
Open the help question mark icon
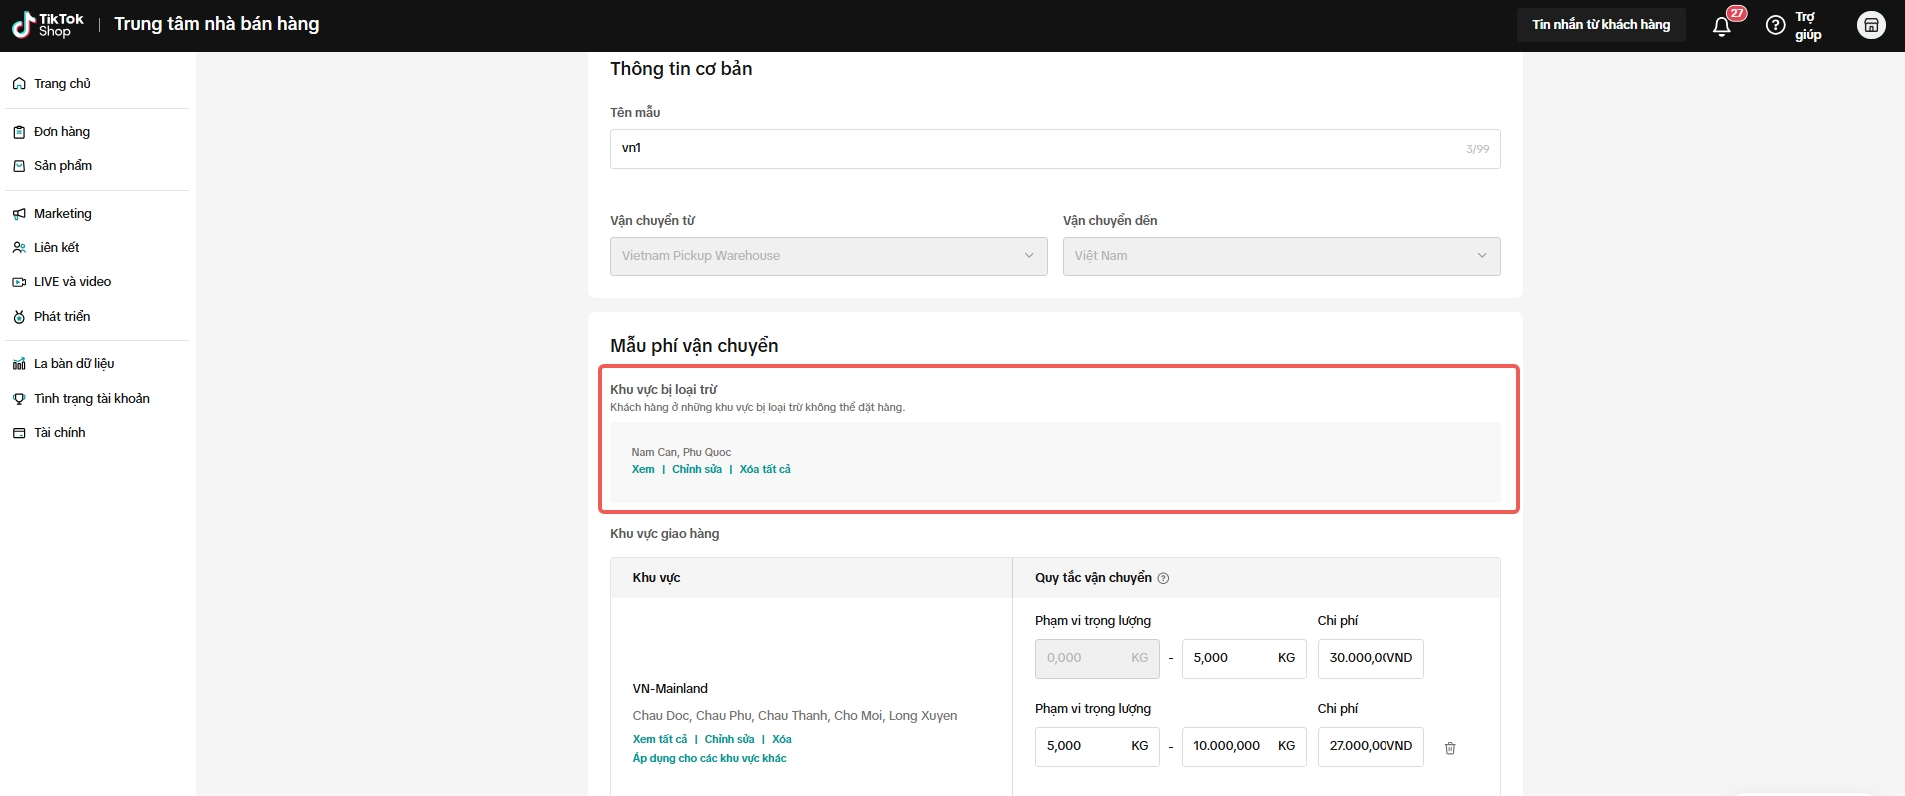1775,26
